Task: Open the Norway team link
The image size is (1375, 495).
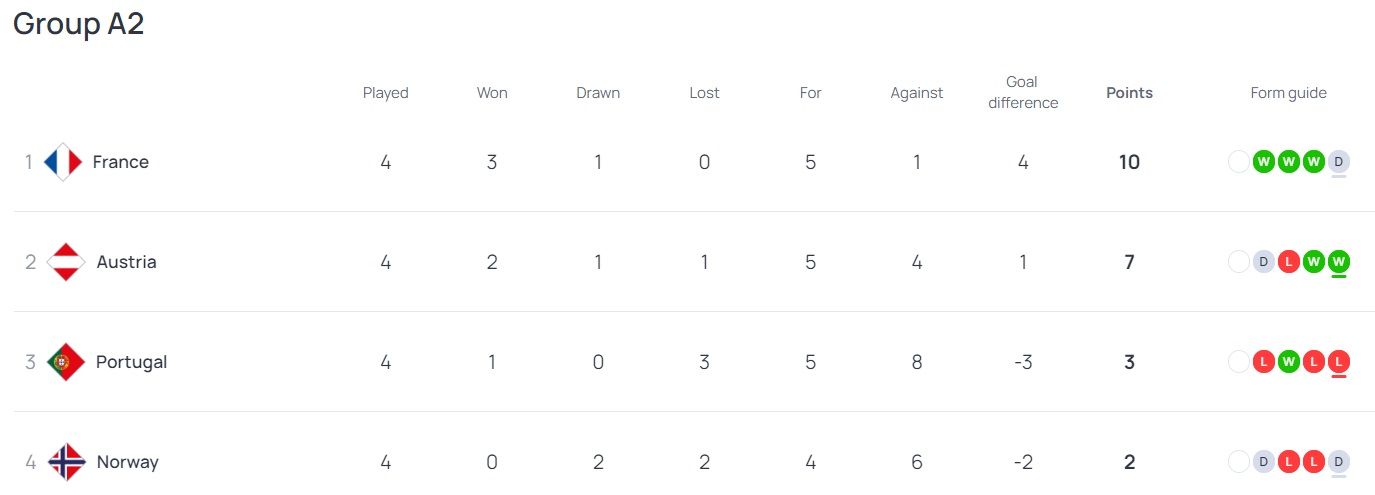Action: (127, 462)
